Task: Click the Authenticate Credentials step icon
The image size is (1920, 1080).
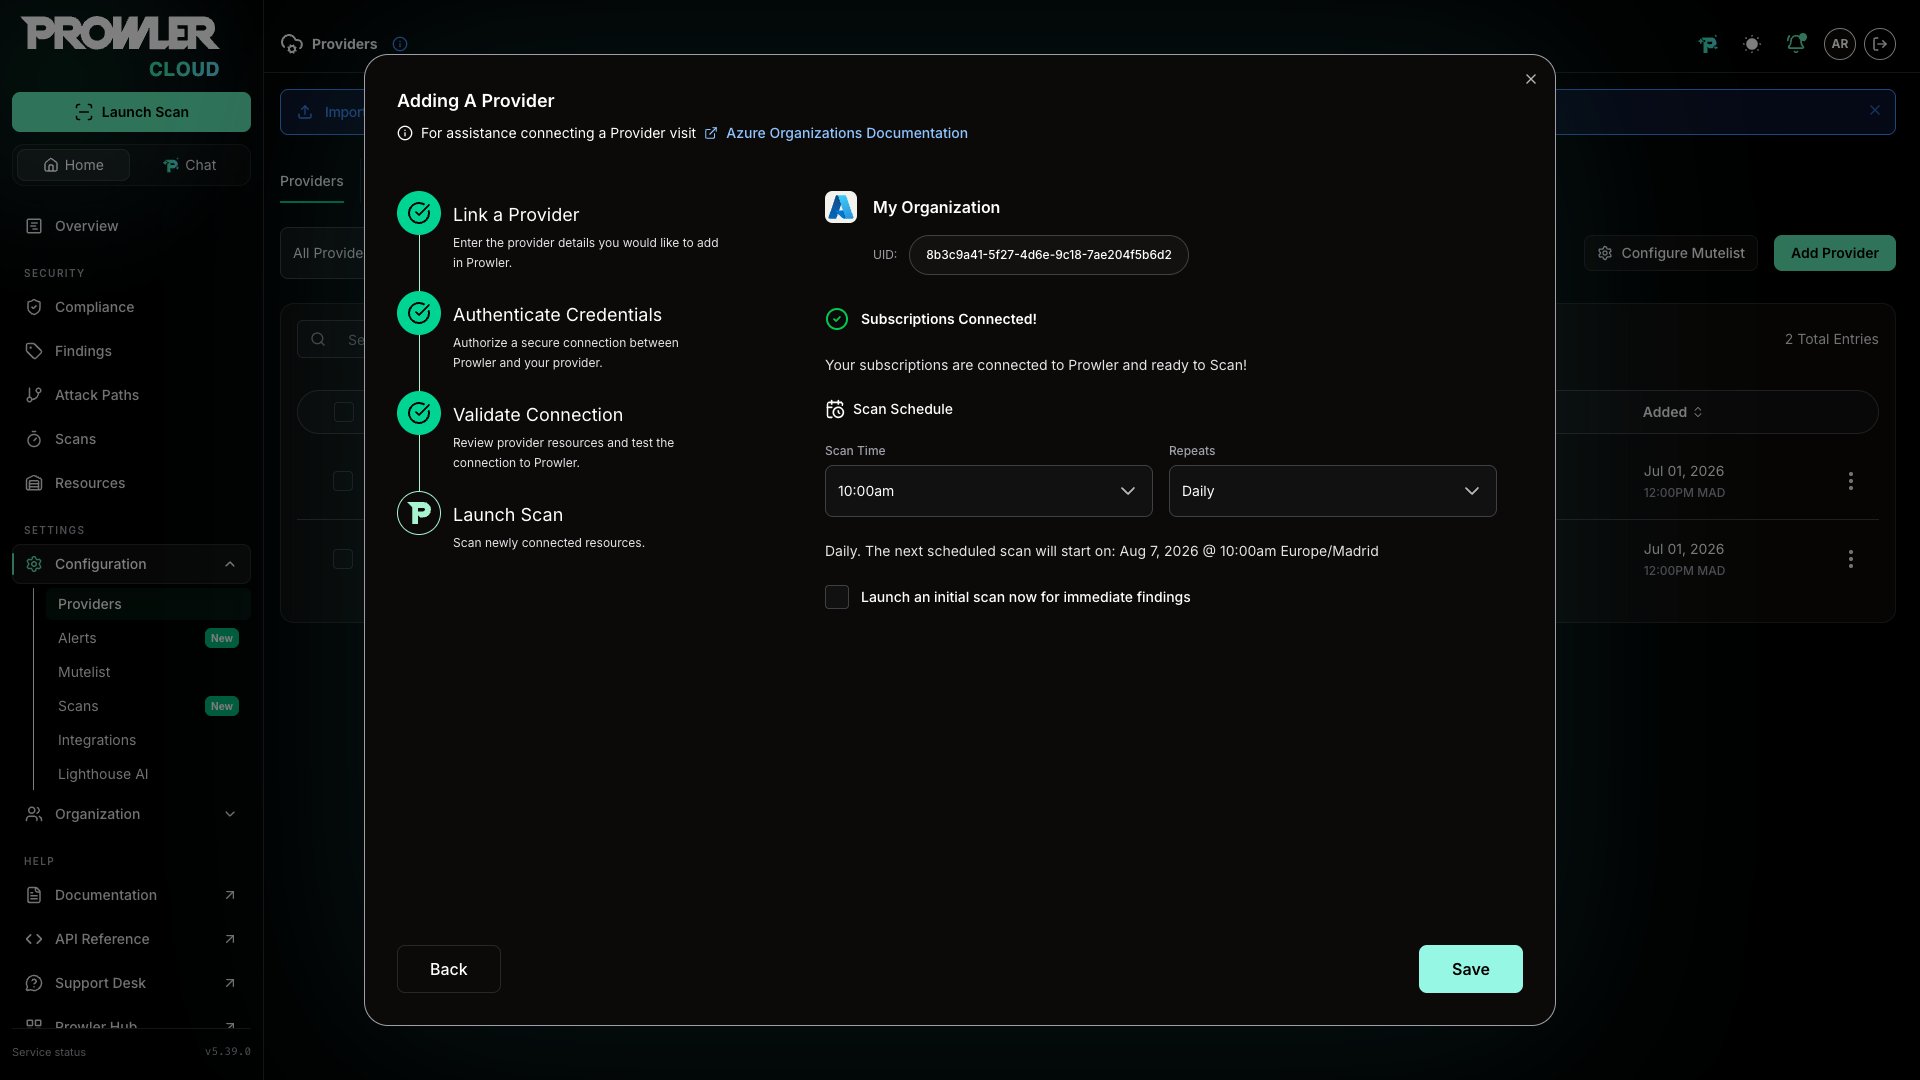Action: 419,313
